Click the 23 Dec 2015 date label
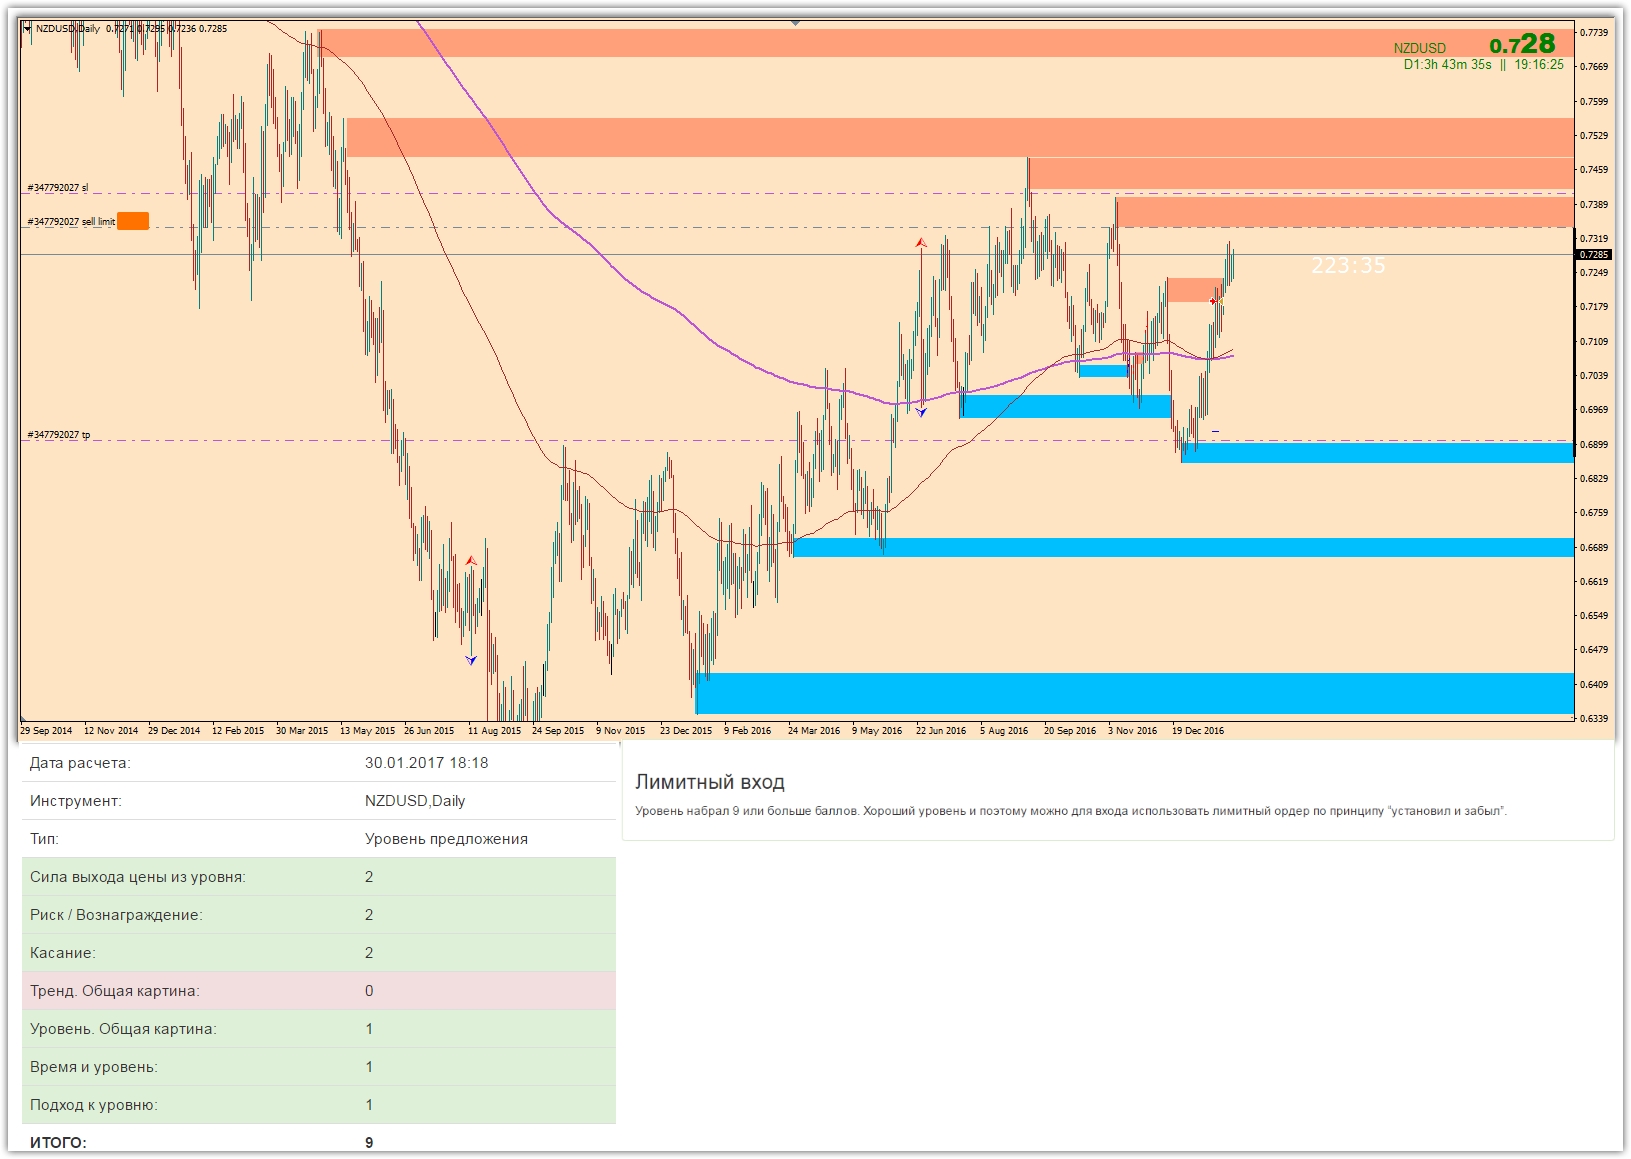Viewport: 1631px width, 1159px height. click(x=686, y=731)
